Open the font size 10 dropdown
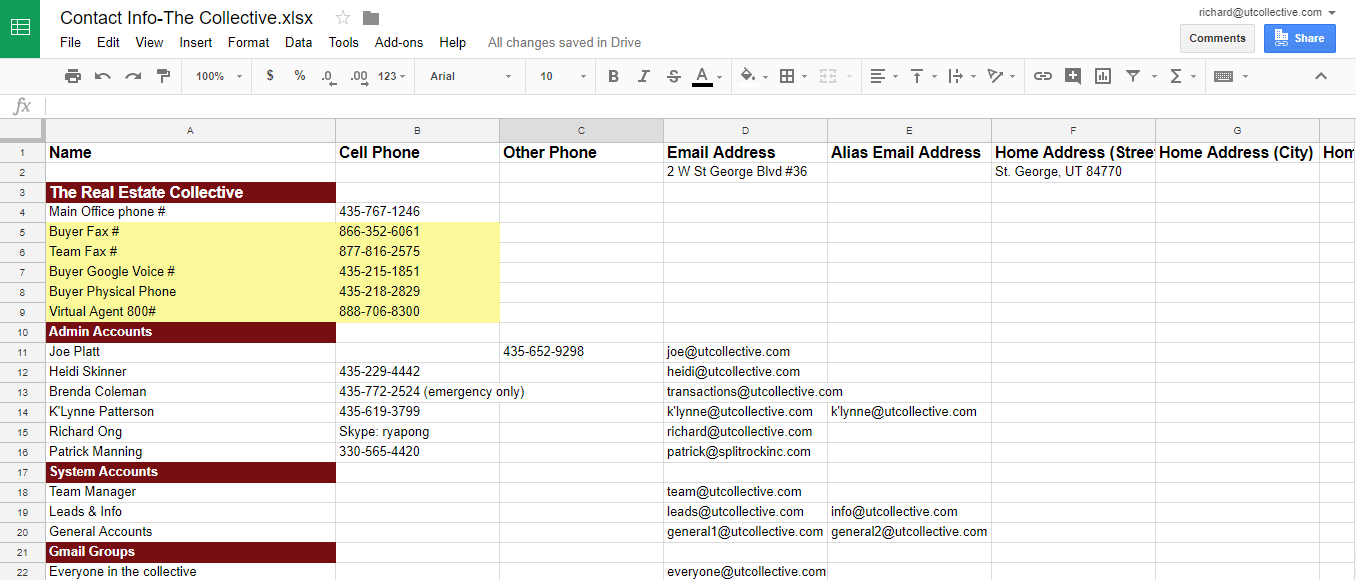1356x580 pixels. pos(563,76)
